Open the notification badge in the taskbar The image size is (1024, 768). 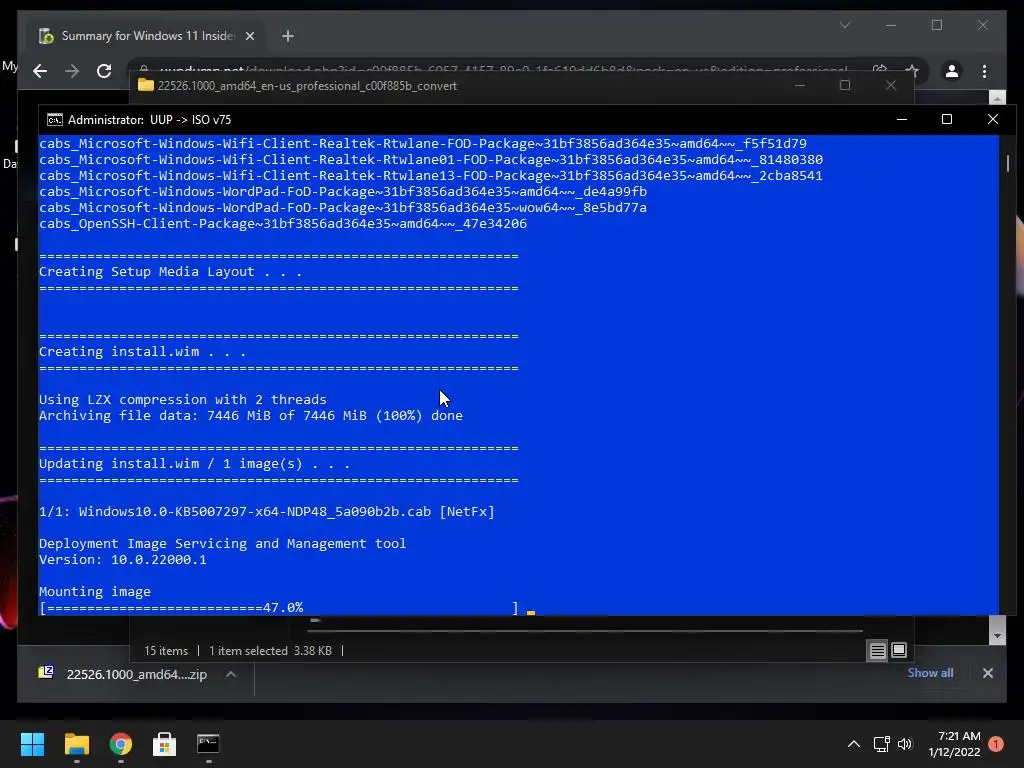(996, 744)
